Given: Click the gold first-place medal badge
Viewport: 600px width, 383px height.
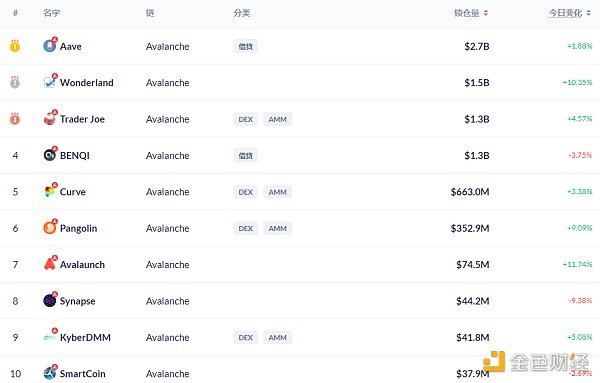Looking at the screenshot, I should tap(15, 46).
